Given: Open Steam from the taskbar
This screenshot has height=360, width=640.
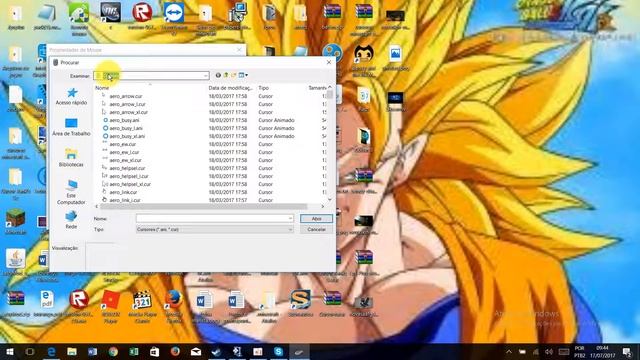Looking at the screenshot, I should (x=216, y=351).
